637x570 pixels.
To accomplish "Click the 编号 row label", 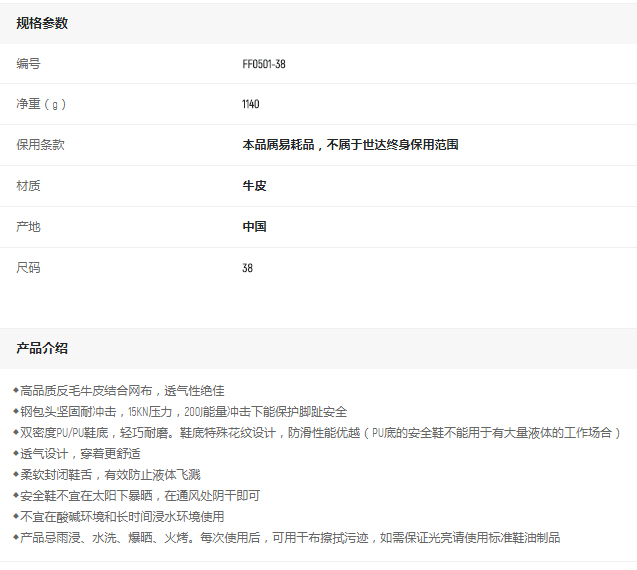I will click(28, 64).
